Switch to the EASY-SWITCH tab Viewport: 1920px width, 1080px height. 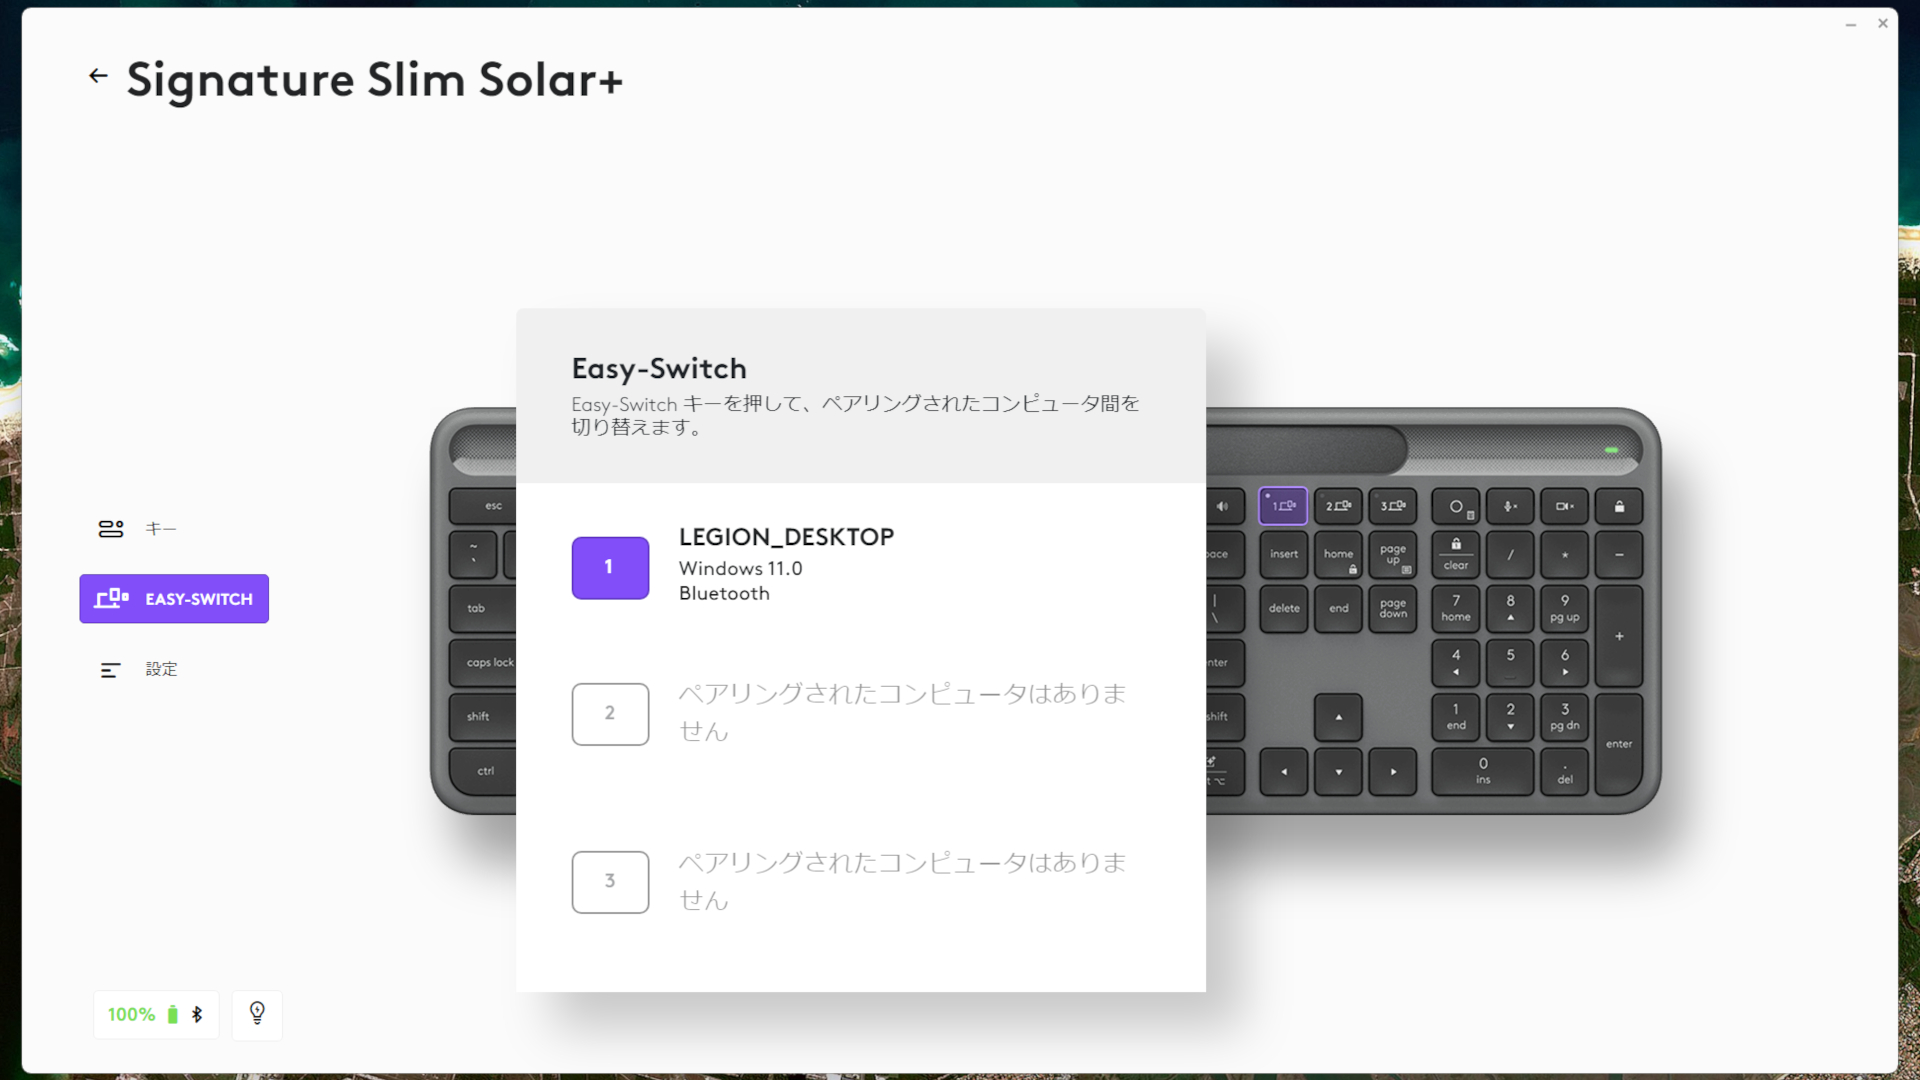coord(173,598)
